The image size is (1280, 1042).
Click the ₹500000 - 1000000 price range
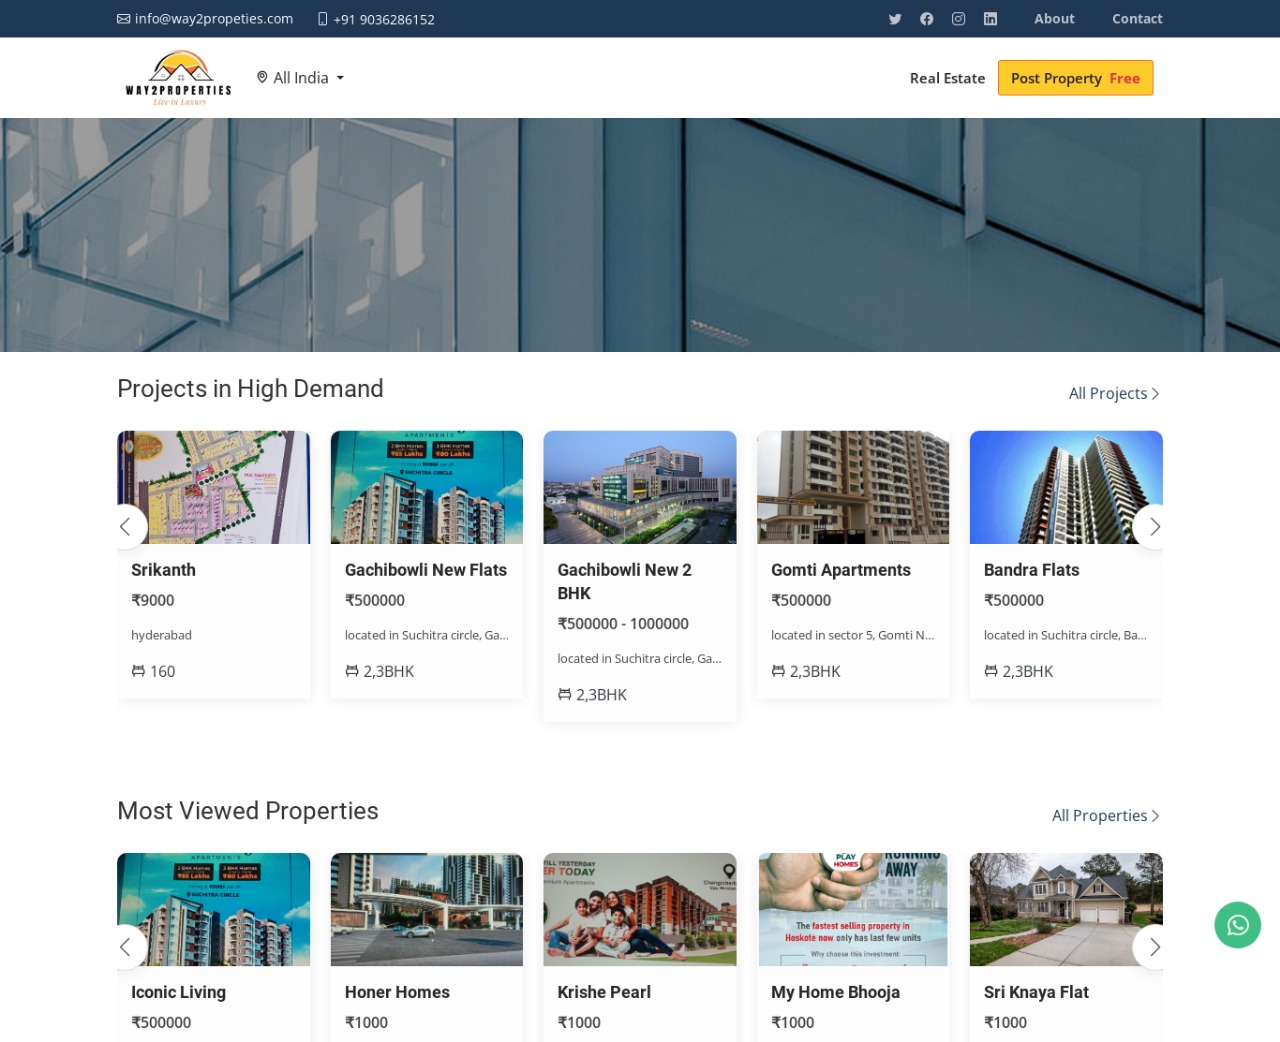pos(623,624)
